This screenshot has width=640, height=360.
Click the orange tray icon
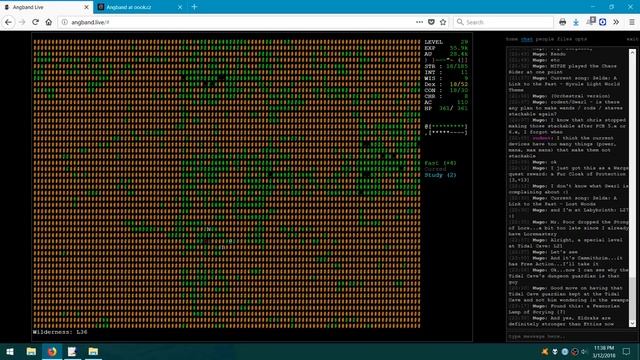pos(544,351)
